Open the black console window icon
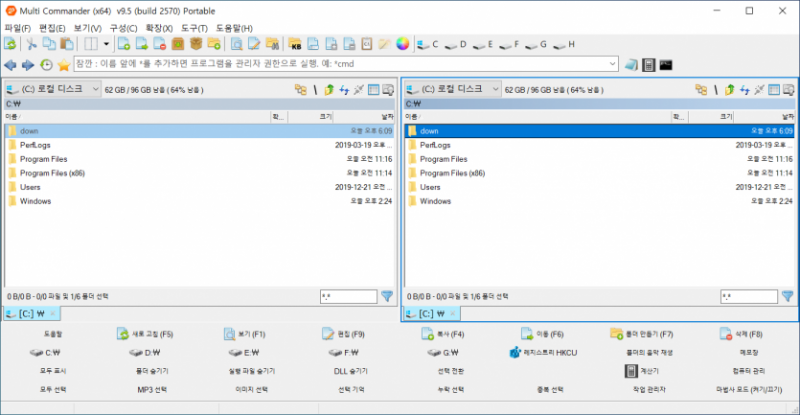800x415 pixels. 666,65
